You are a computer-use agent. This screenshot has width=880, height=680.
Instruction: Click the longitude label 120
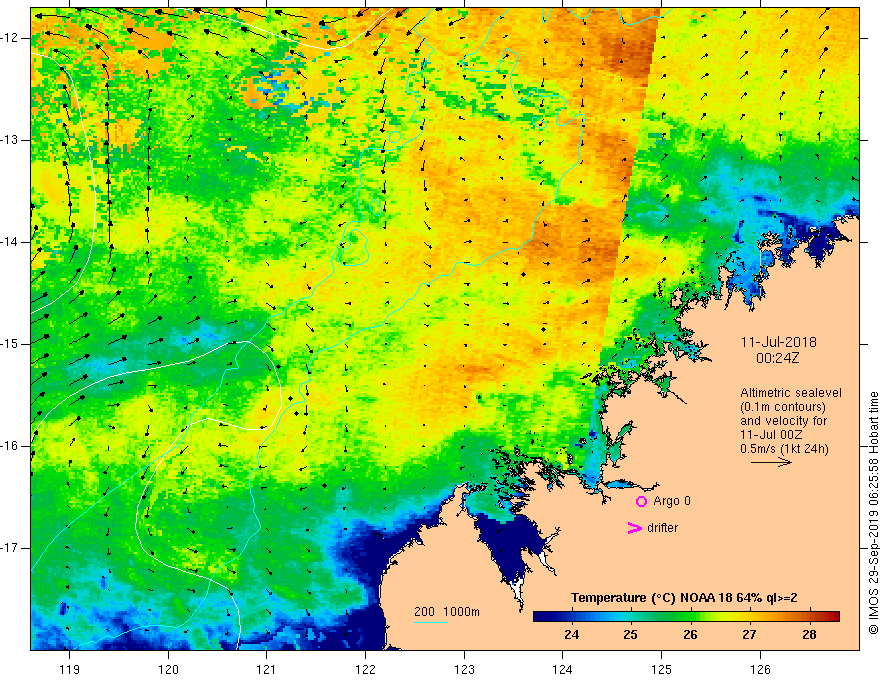tap(168, 669)
